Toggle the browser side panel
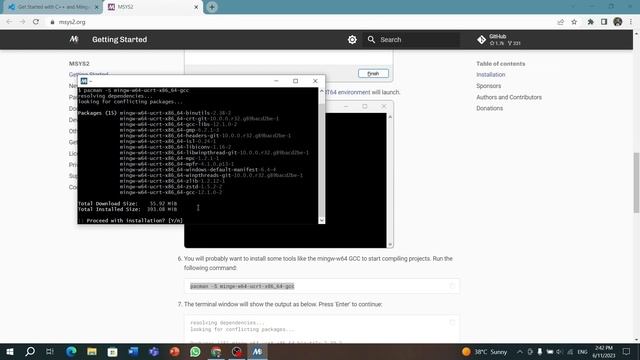 tap(604, 22)
